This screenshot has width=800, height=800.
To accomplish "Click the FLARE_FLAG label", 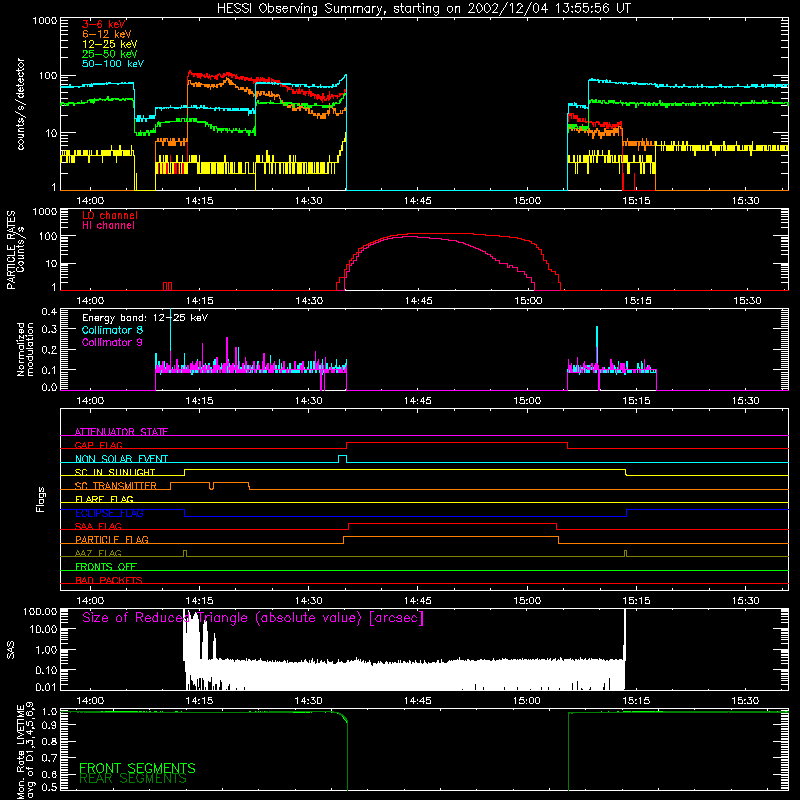I will pyautogui.click(x=104, y=499).
